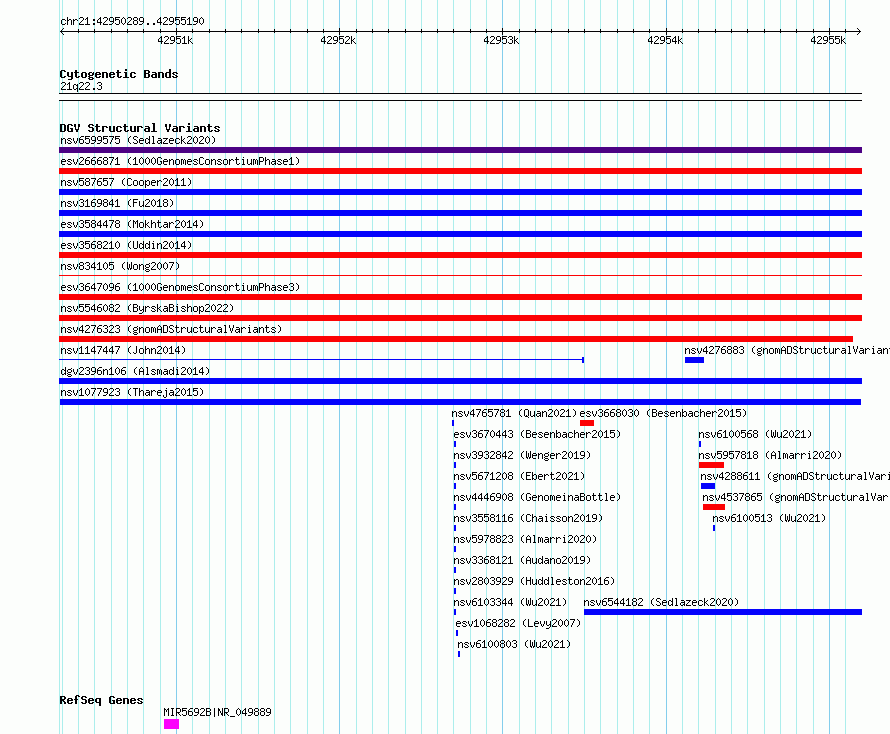Viewport: 890px width, 734px height.
Task: Click nsv1077923 (Thareja2015) label
Action: pos(132,392)
